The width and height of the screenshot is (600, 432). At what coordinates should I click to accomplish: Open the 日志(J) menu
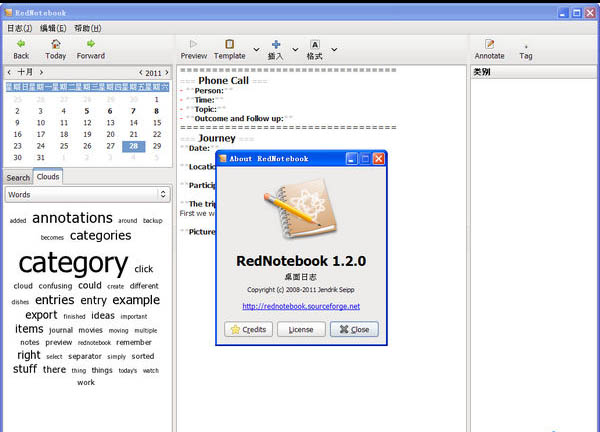(x=20, y=28)
